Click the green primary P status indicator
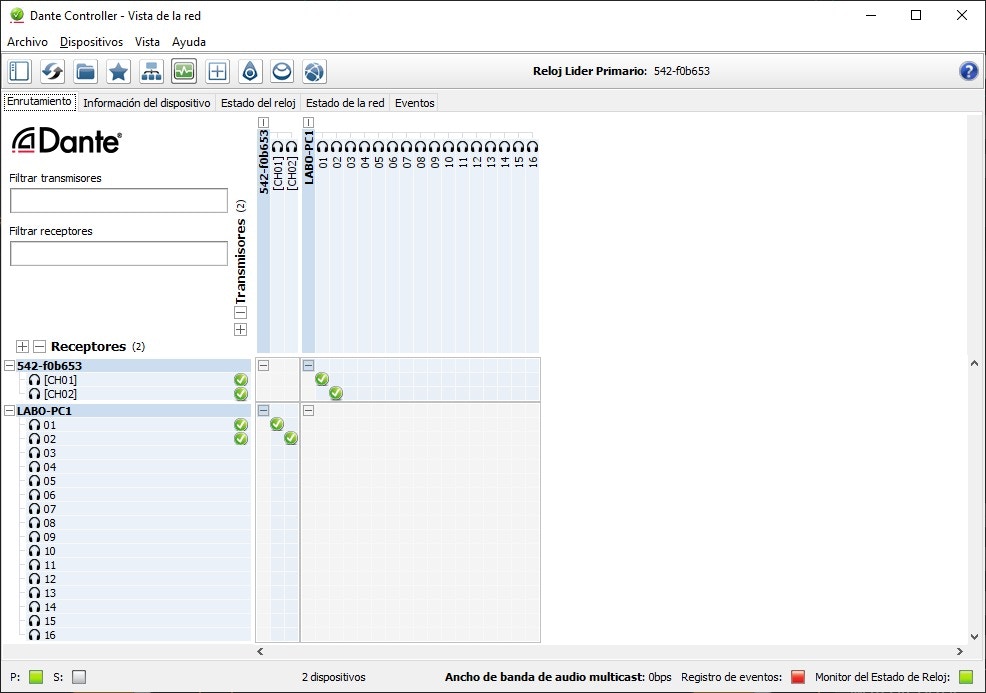 [36, 677]
